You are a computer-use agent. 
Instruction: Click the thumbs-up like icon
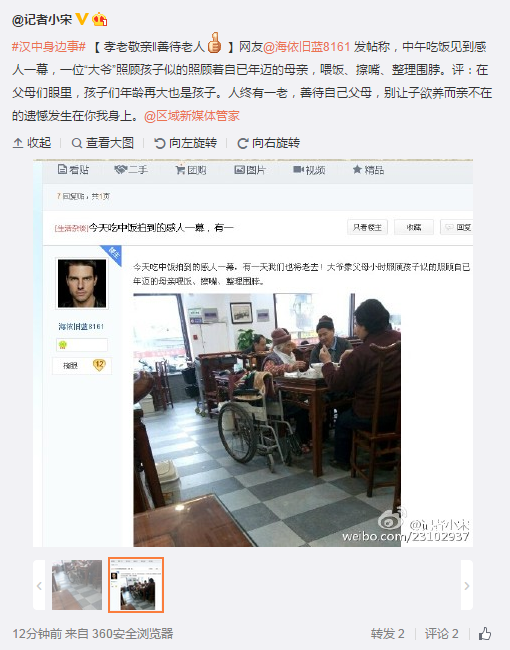[485, 633]
